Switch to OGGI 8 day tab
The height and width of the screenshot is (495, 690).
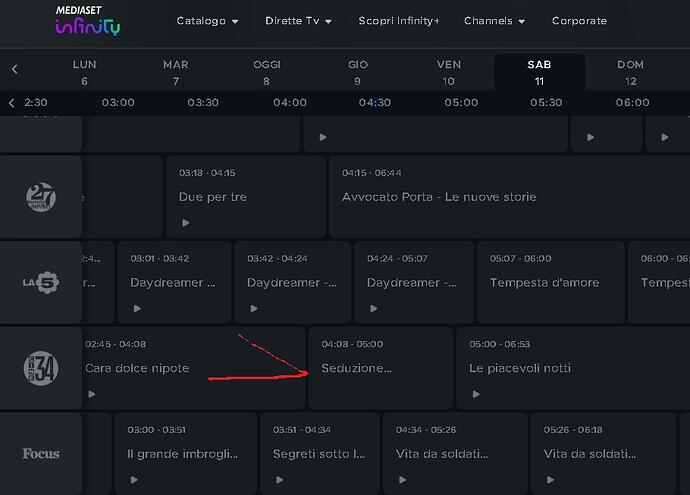267,73
